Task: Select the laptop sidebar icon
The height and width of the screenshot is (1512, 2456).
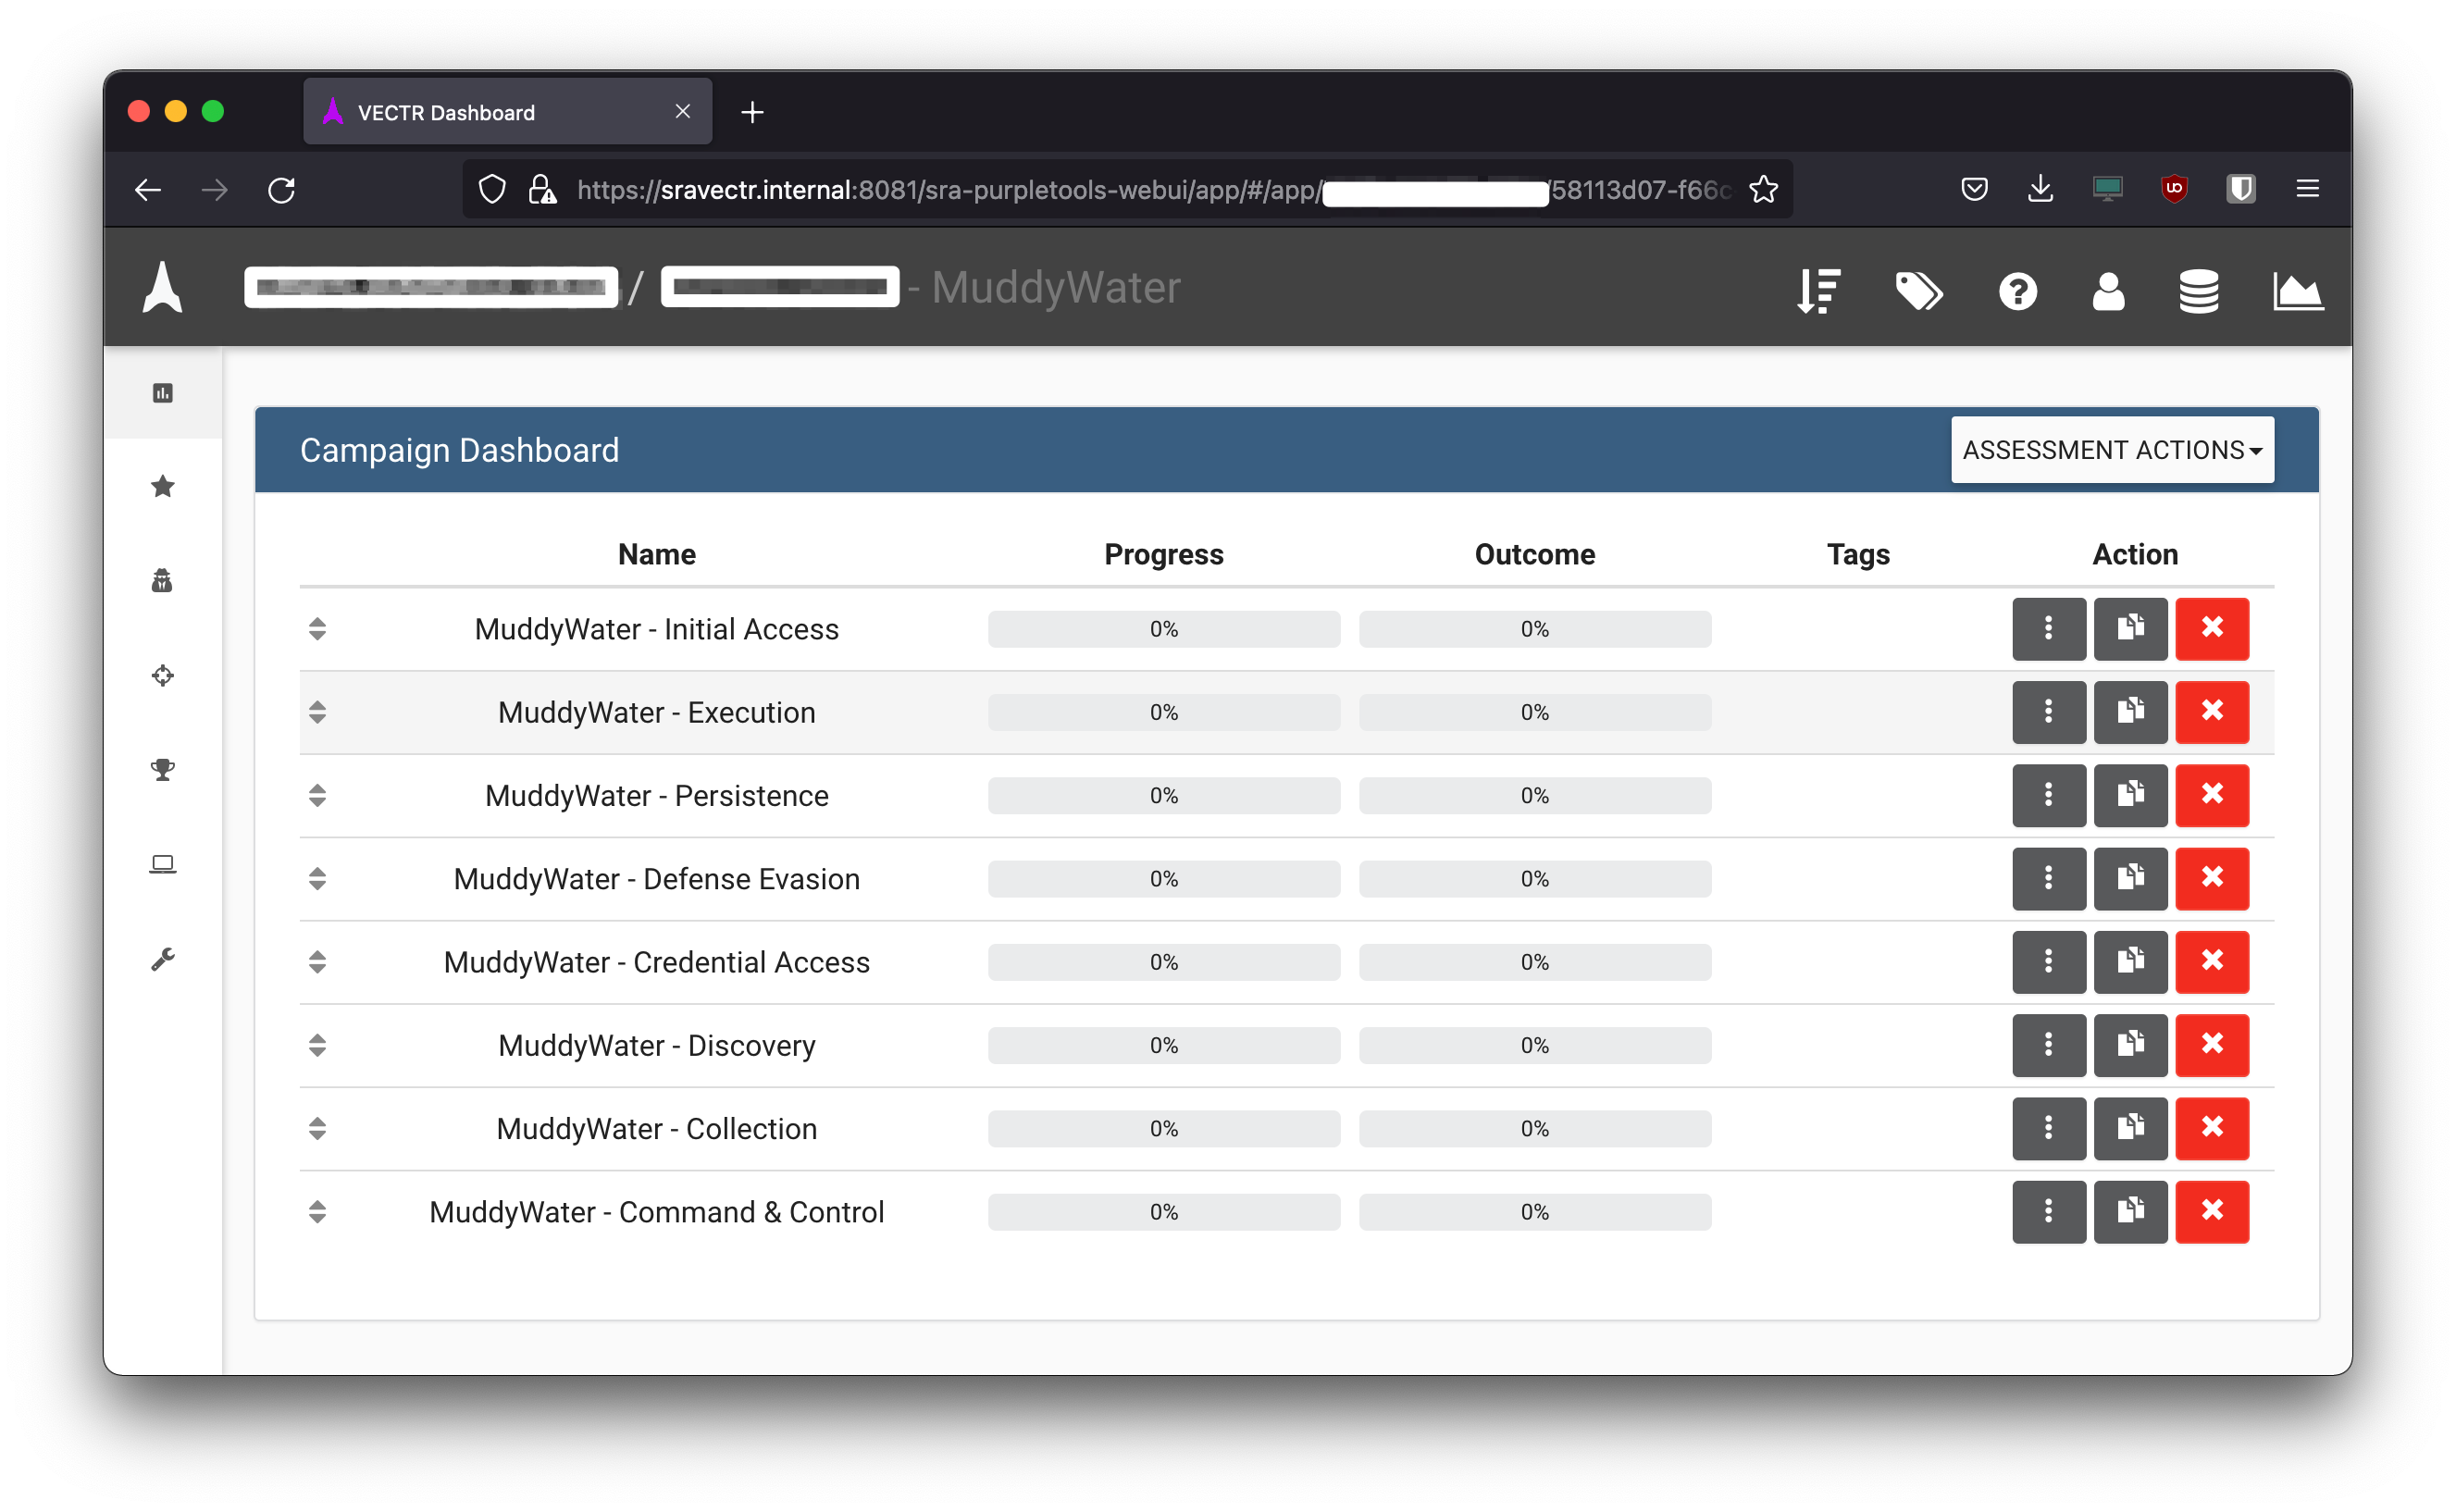Action: click(x=163, y=863)
